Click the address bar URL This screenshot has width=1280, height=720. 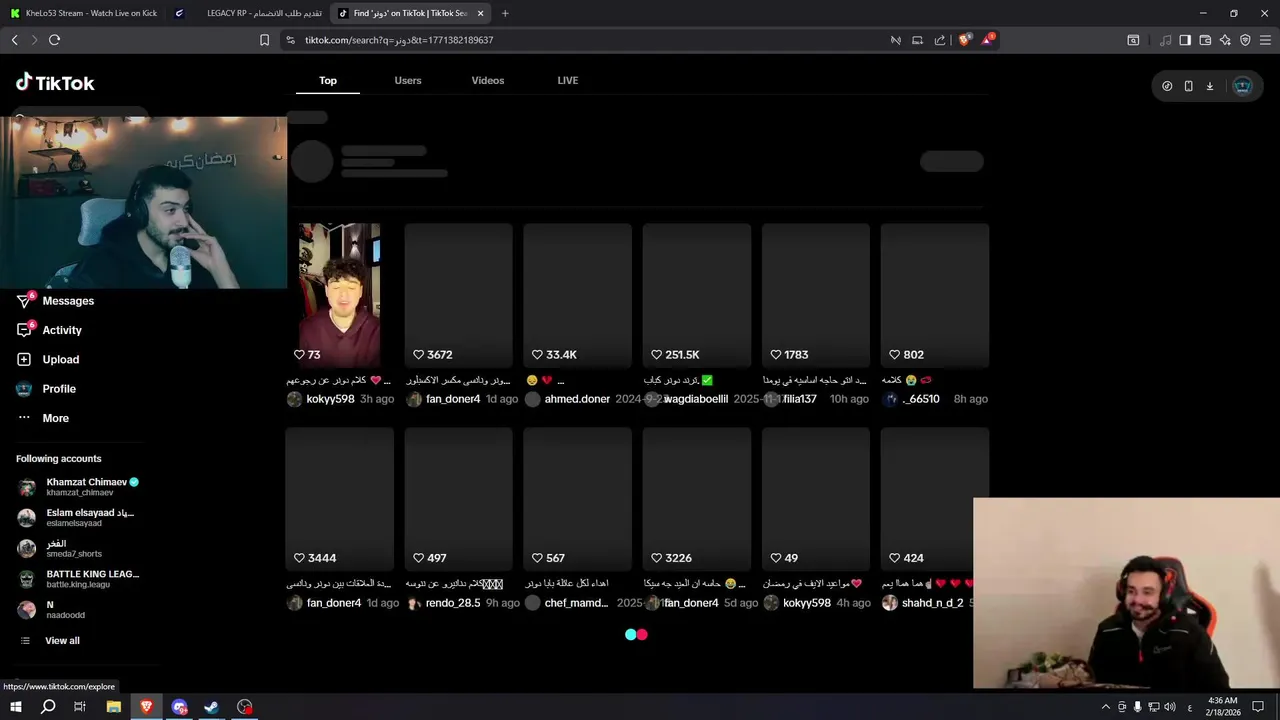pos(399,40)
